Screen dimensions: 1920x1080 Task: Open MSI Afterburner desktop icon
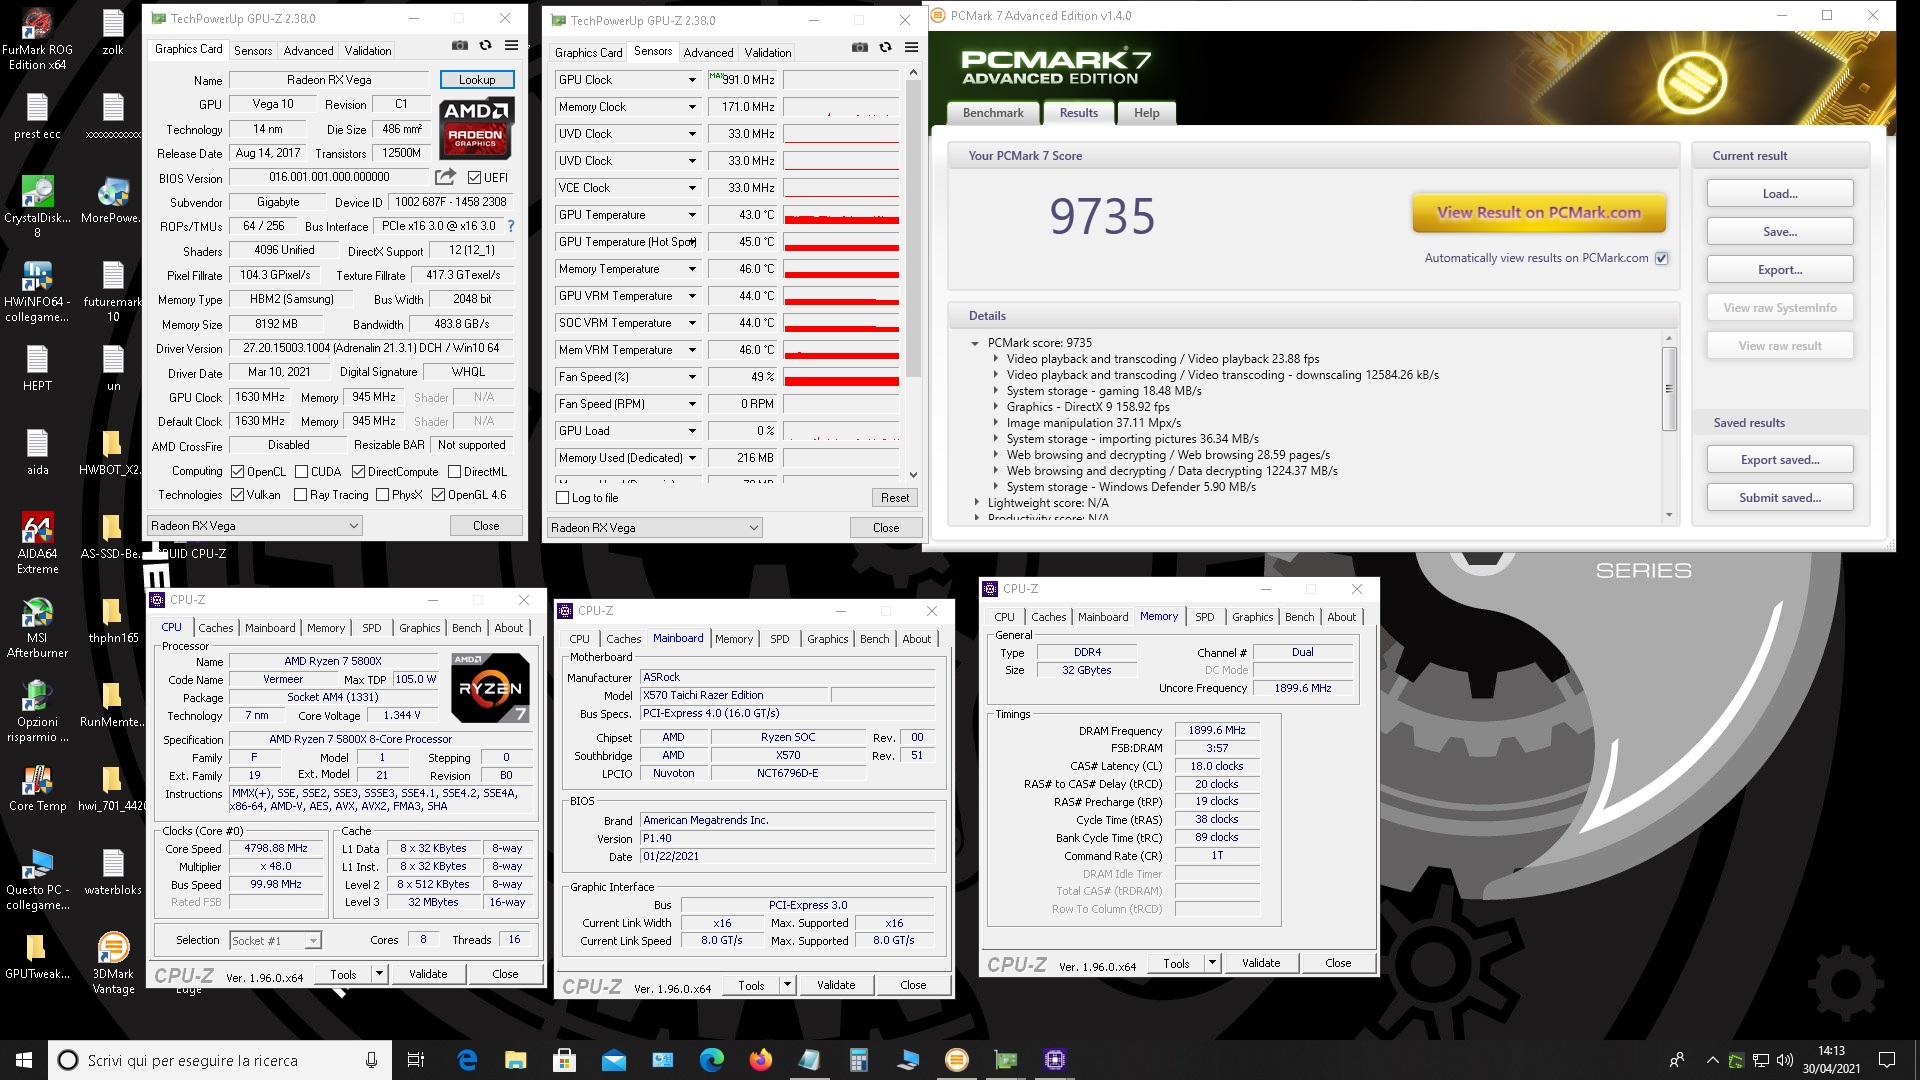click(37, 627)
